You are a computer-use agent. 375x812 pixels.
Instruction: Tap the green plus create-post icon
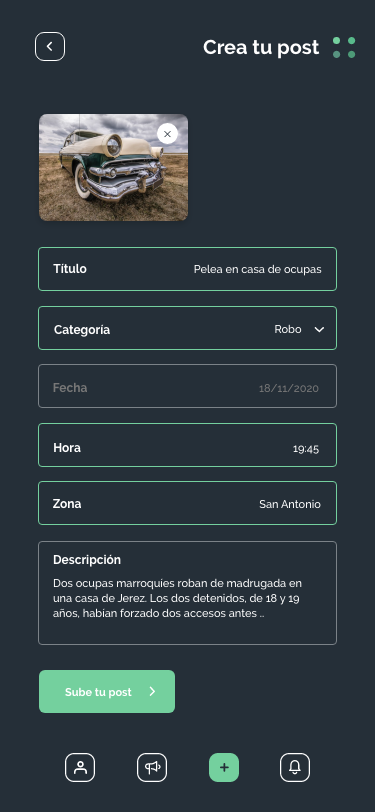[x=224, y=767]
